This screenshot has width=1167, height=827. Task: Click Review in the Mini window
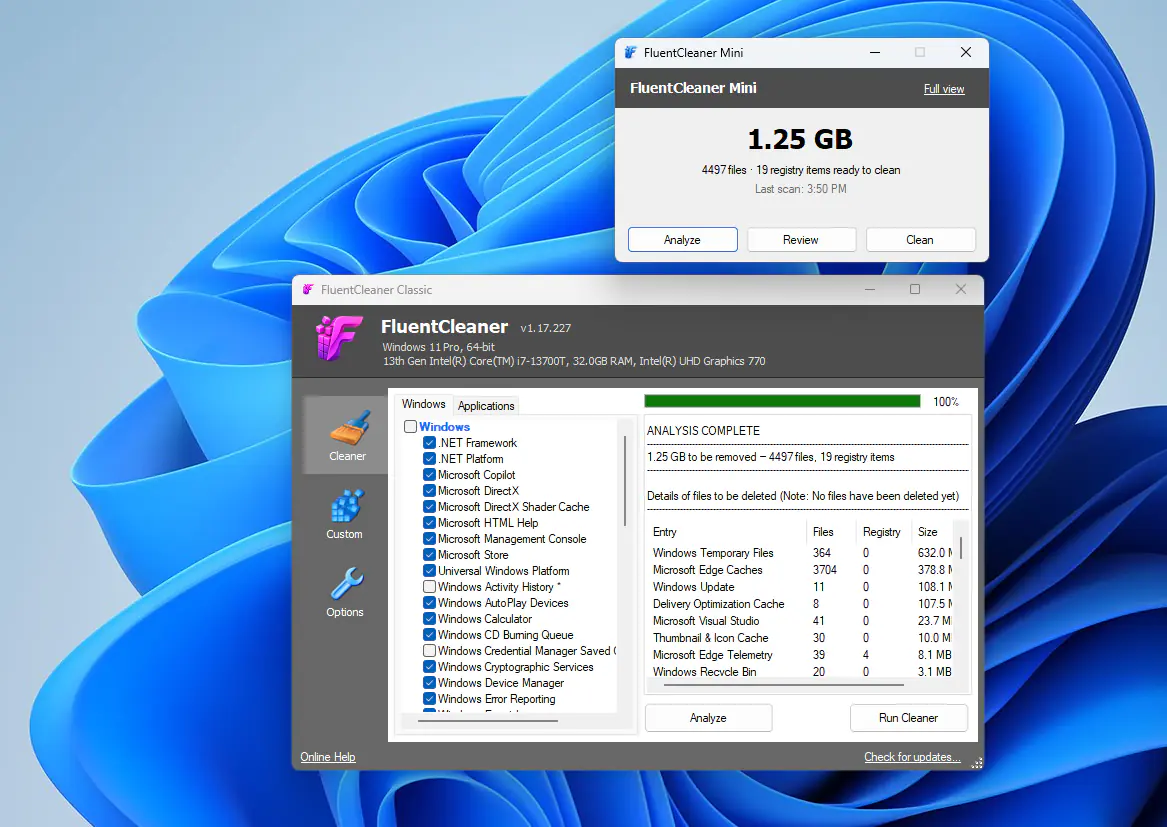[x=801, y=240]
